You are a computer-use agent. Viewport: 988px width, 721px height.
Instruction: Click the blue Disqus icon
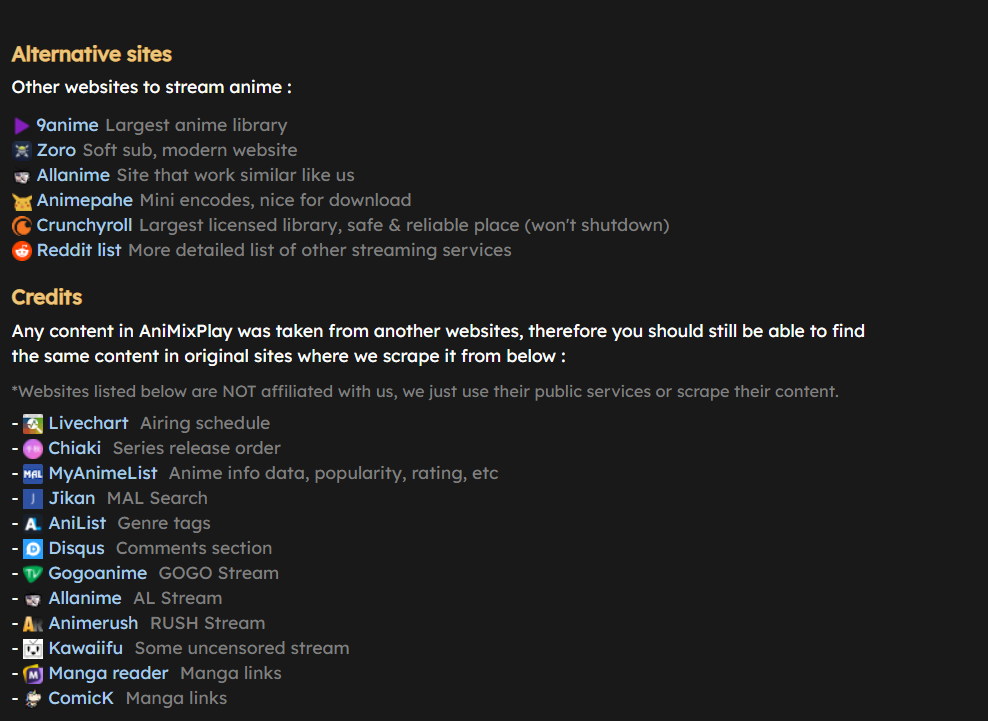(33, 549)
